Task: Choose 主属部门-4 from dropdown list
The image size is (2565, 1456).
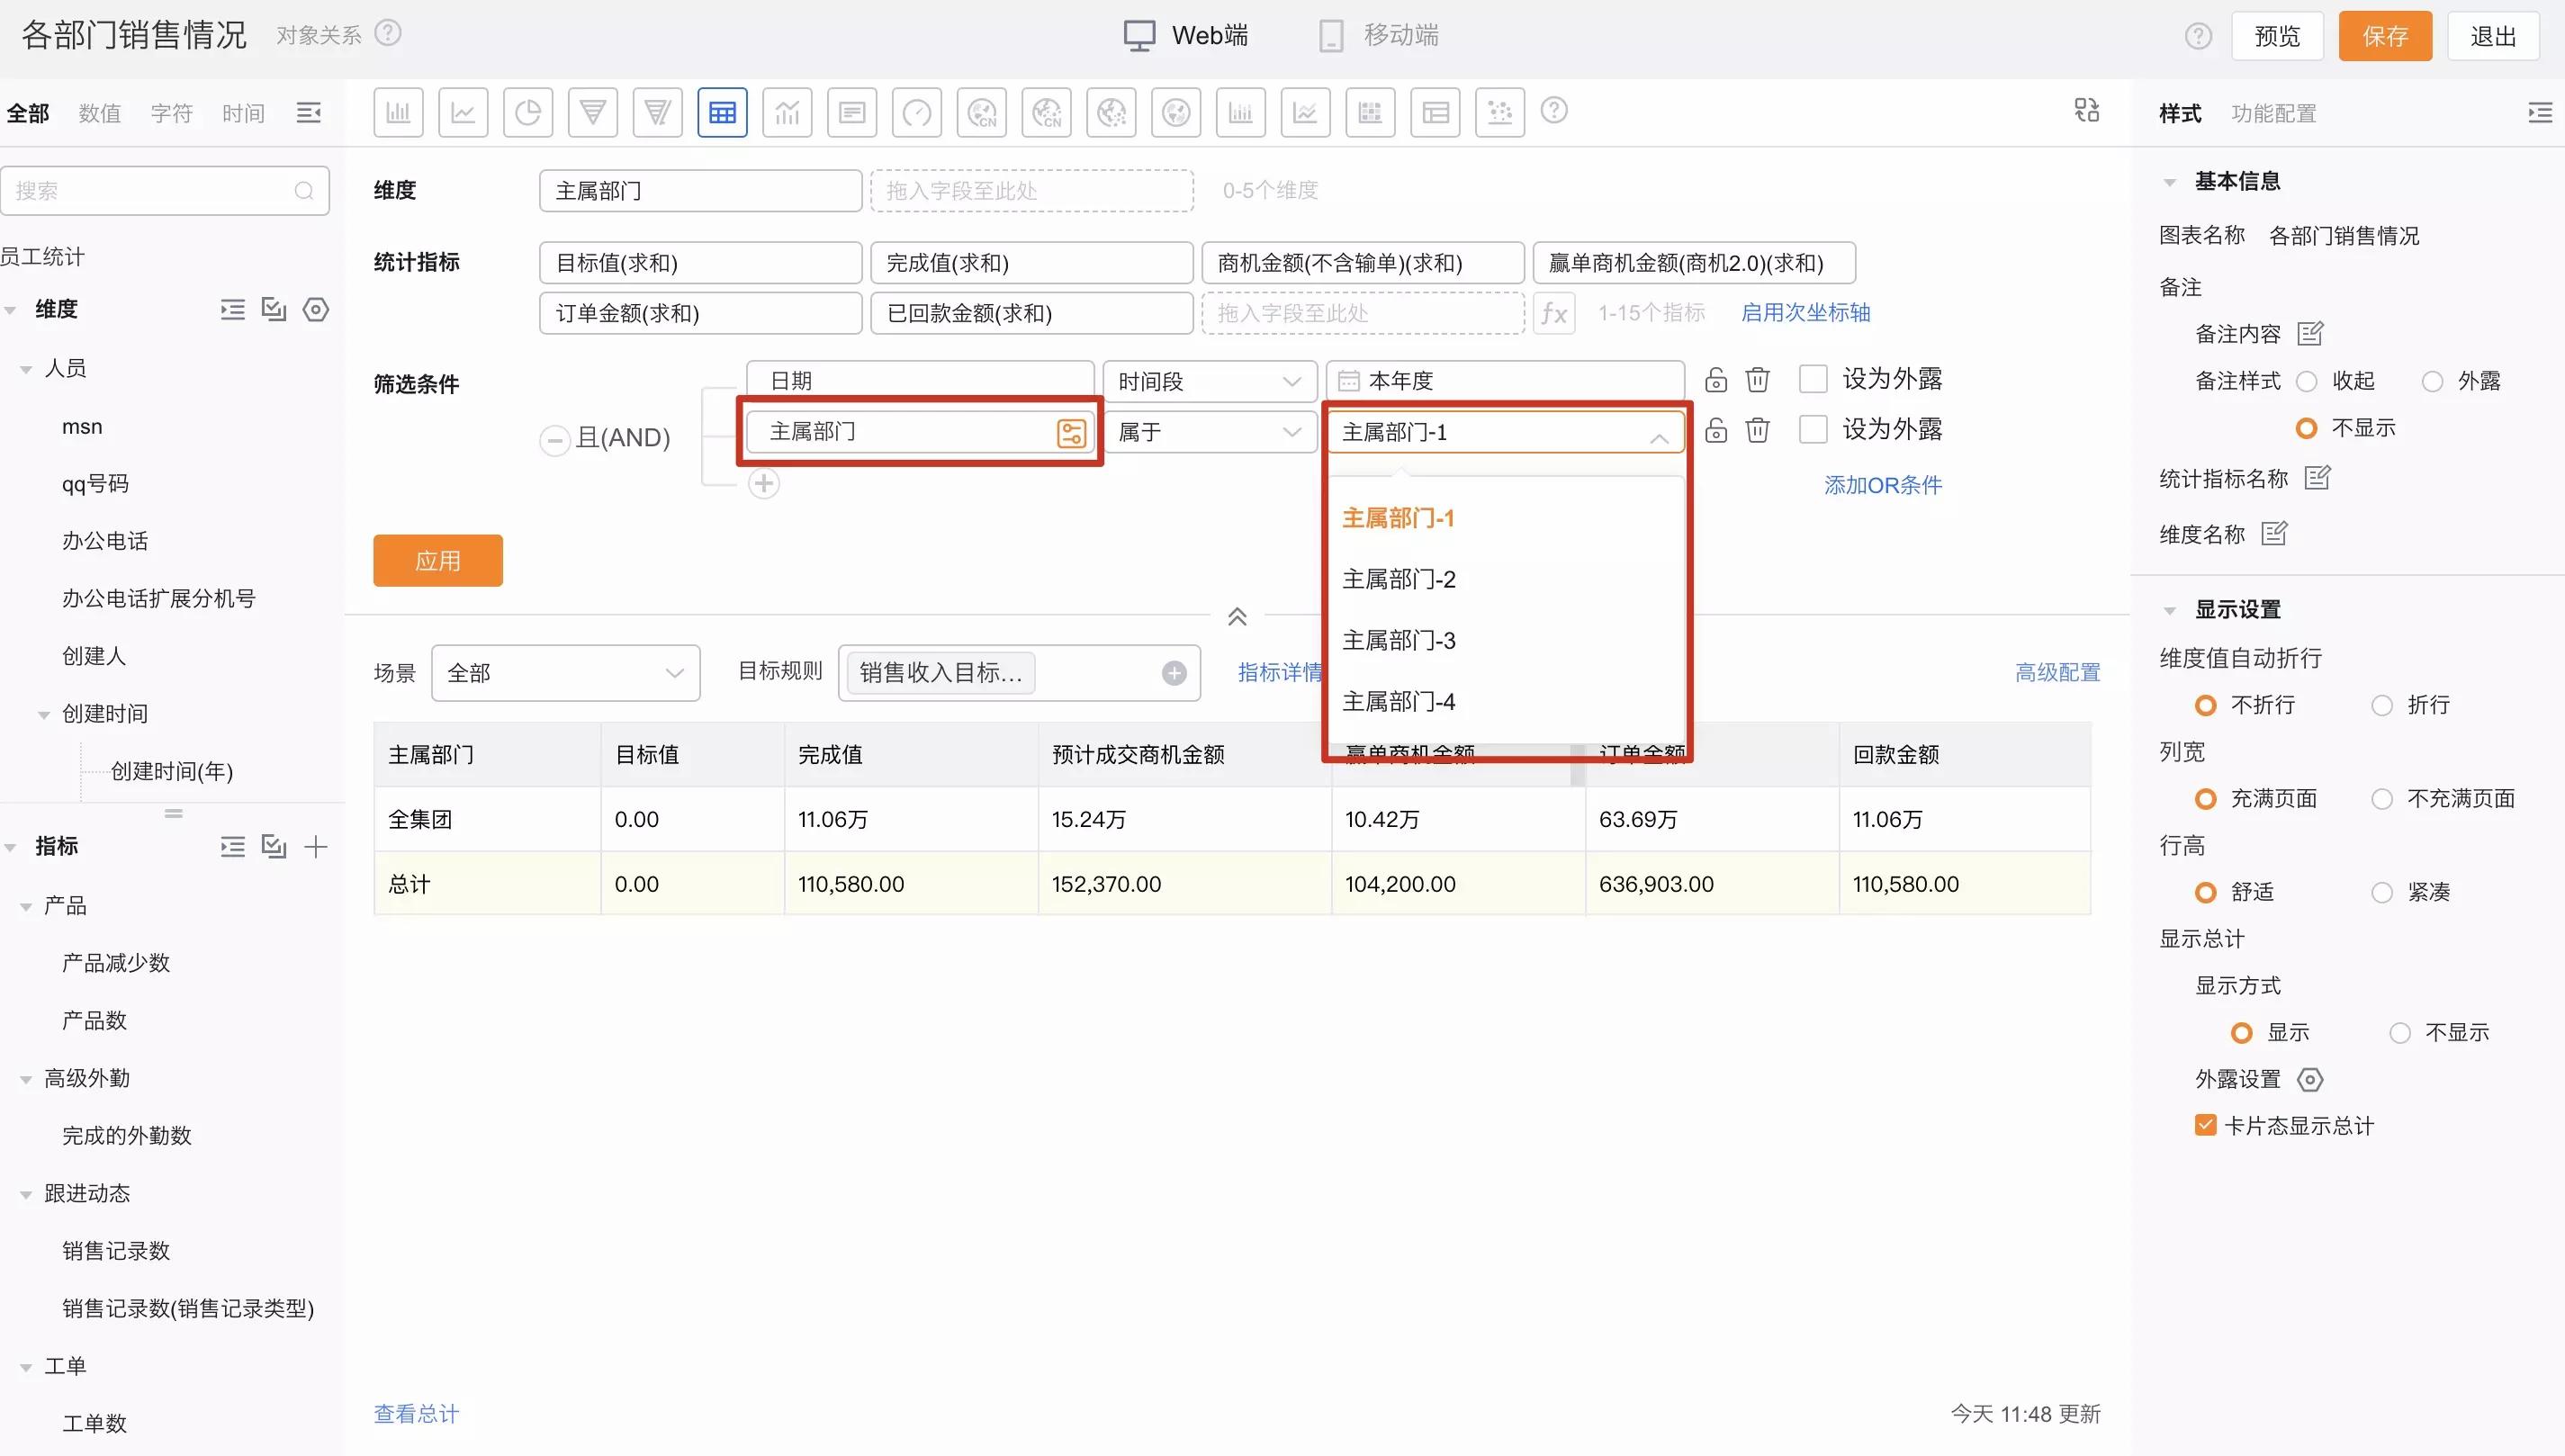Action: (1398, 701)
